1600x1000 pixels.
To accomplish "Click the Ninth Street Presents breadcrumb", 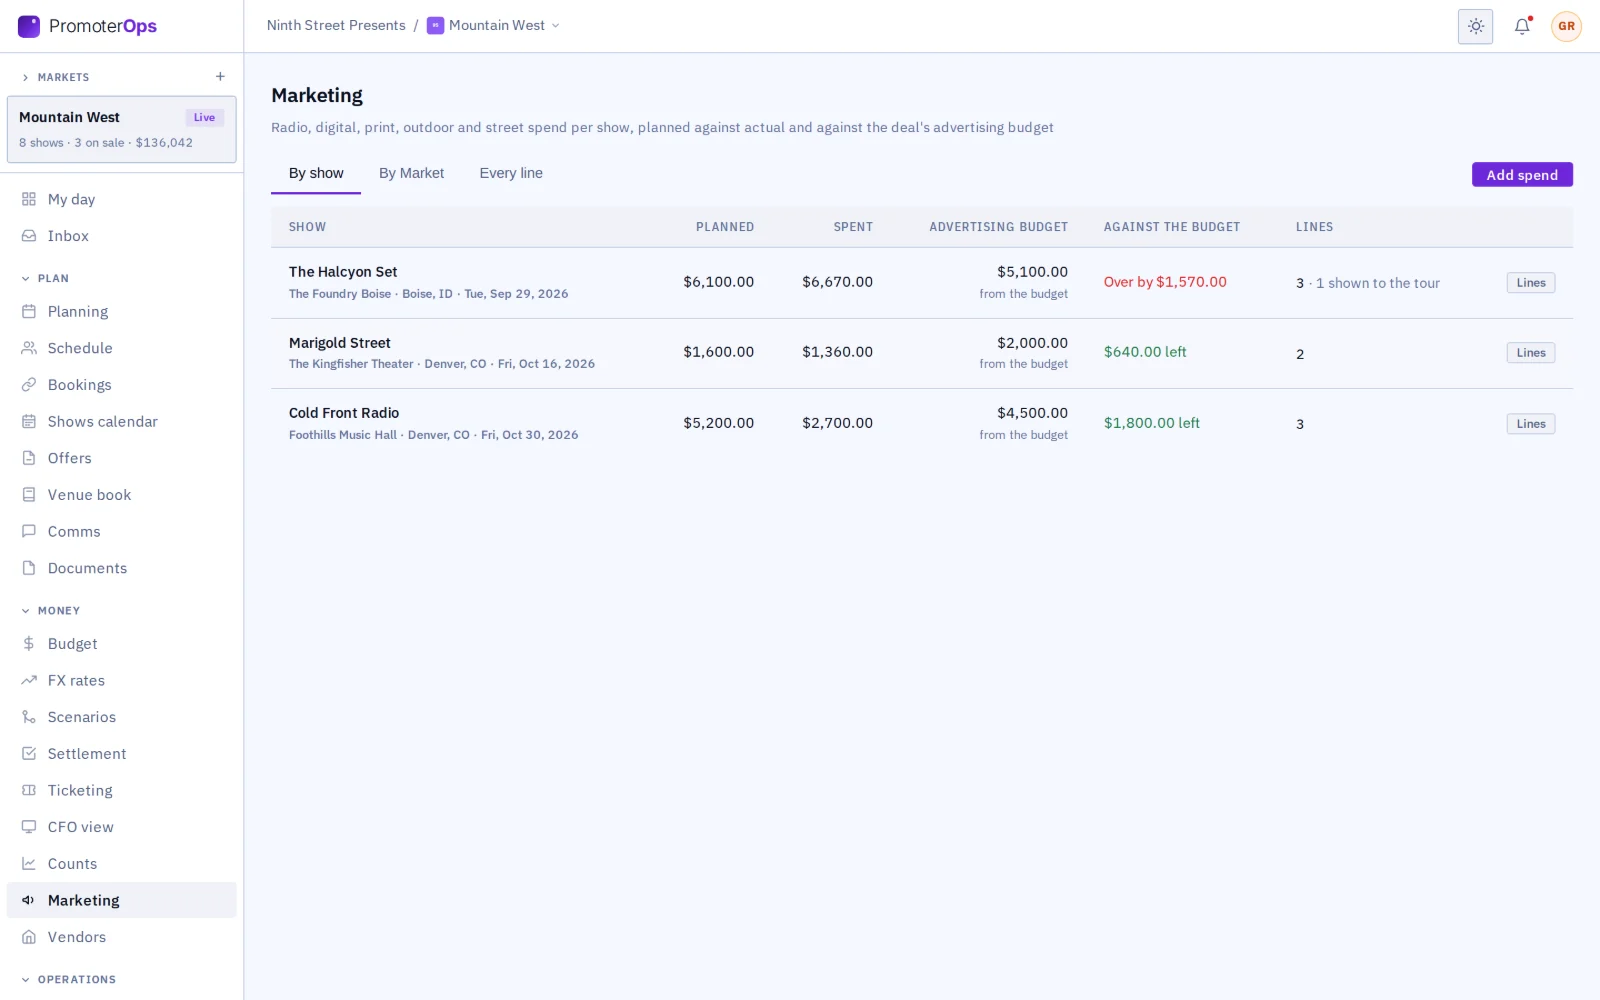I will [336, 25].
